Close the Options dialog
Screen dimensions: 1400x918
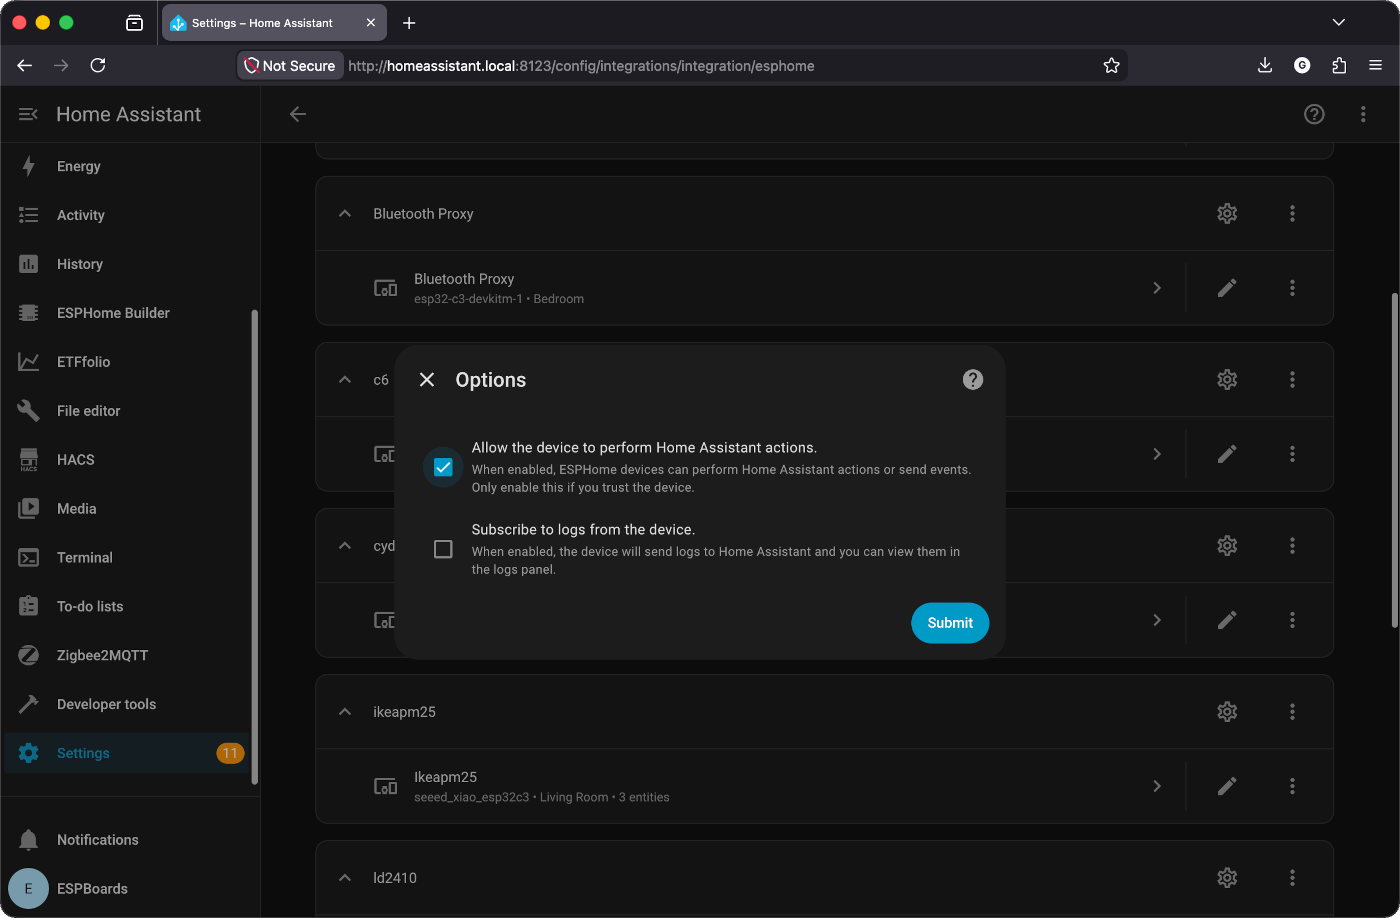pyautogui.click(x=427, y=380)
